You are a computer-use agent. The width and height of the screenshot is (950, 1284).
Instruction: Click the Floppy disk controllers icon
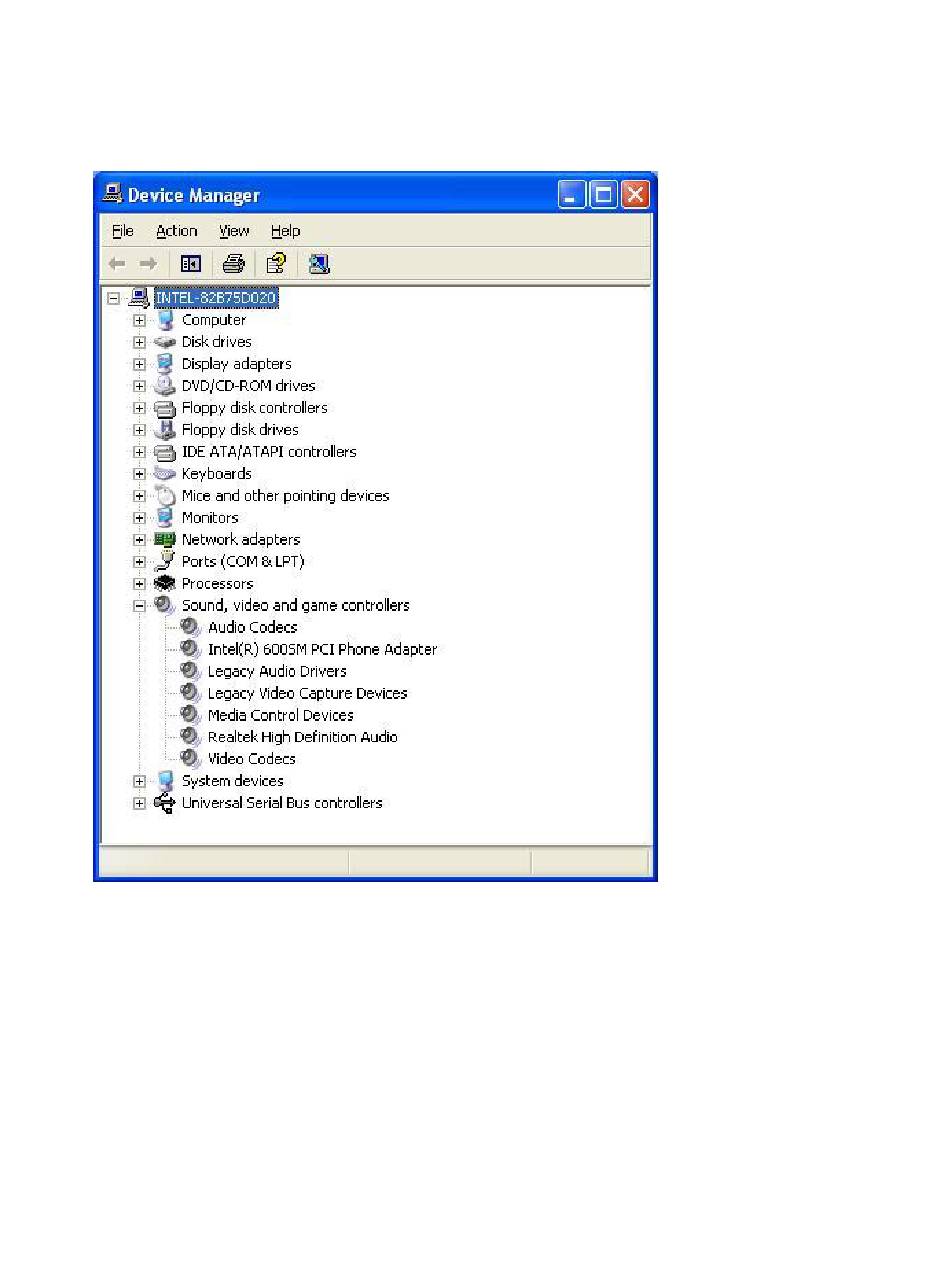pyautogui.click(x=165, y=408)
